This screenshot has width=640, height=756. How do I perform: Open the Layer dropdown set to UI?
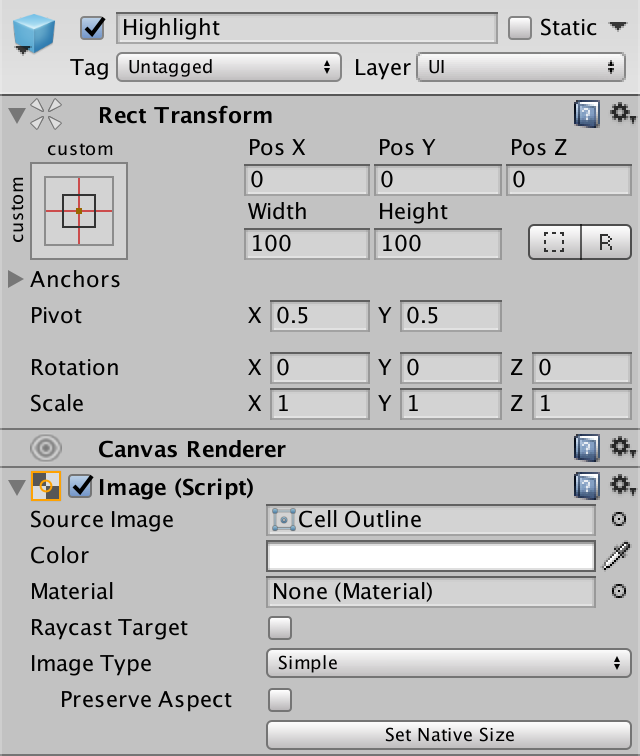(520, 68)
